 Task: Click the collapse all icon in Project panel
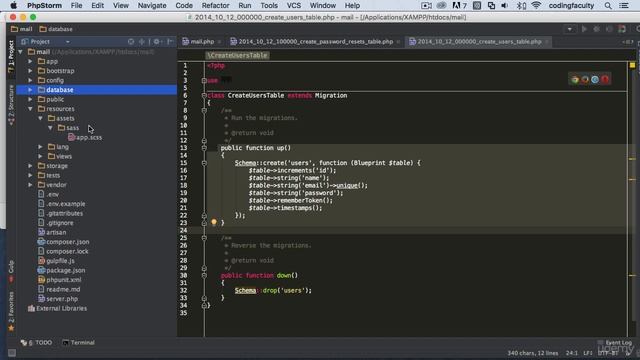pos(142,42)
